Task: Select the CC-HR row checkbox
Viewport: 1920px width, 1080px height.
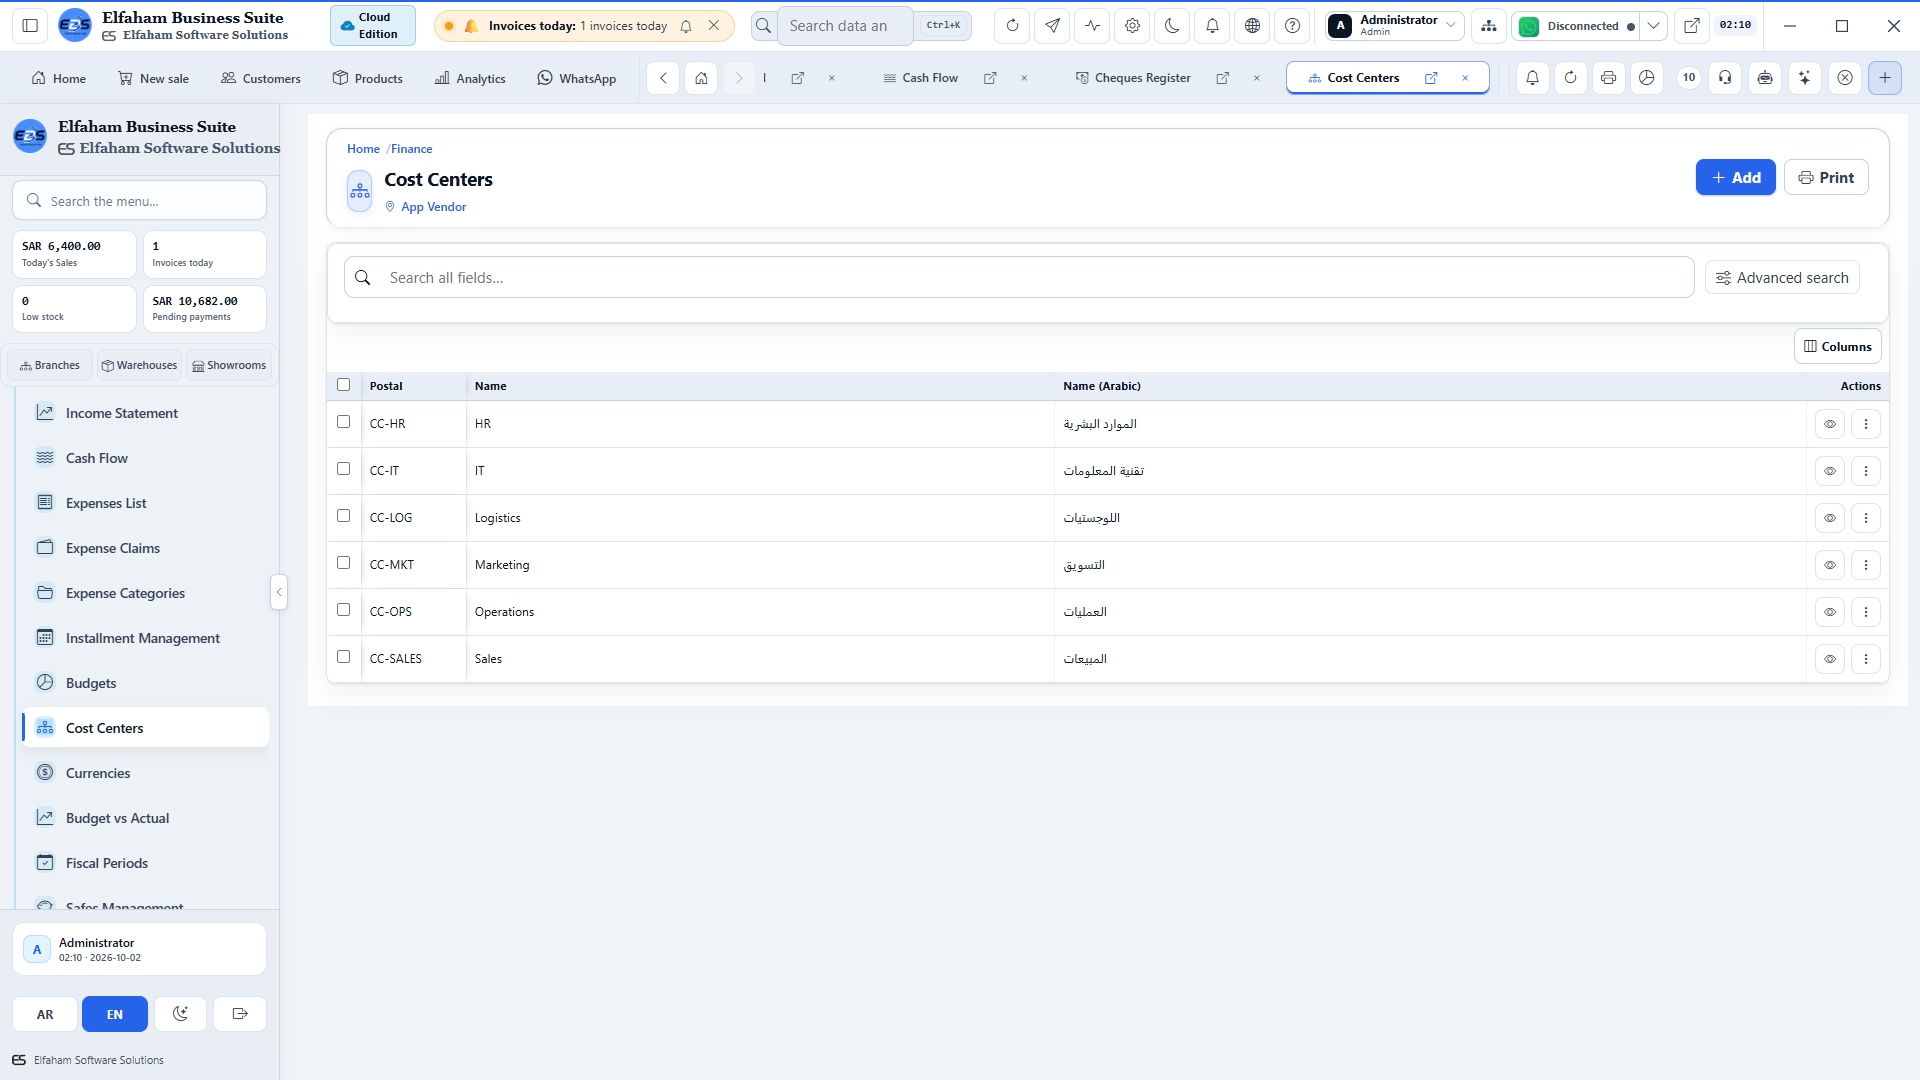Action: [343, 422]
